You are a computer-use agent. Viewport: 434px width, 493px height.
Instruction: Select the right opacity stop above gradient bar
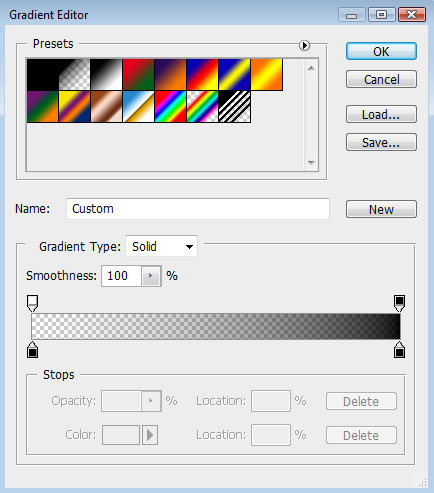pos(399,303)
